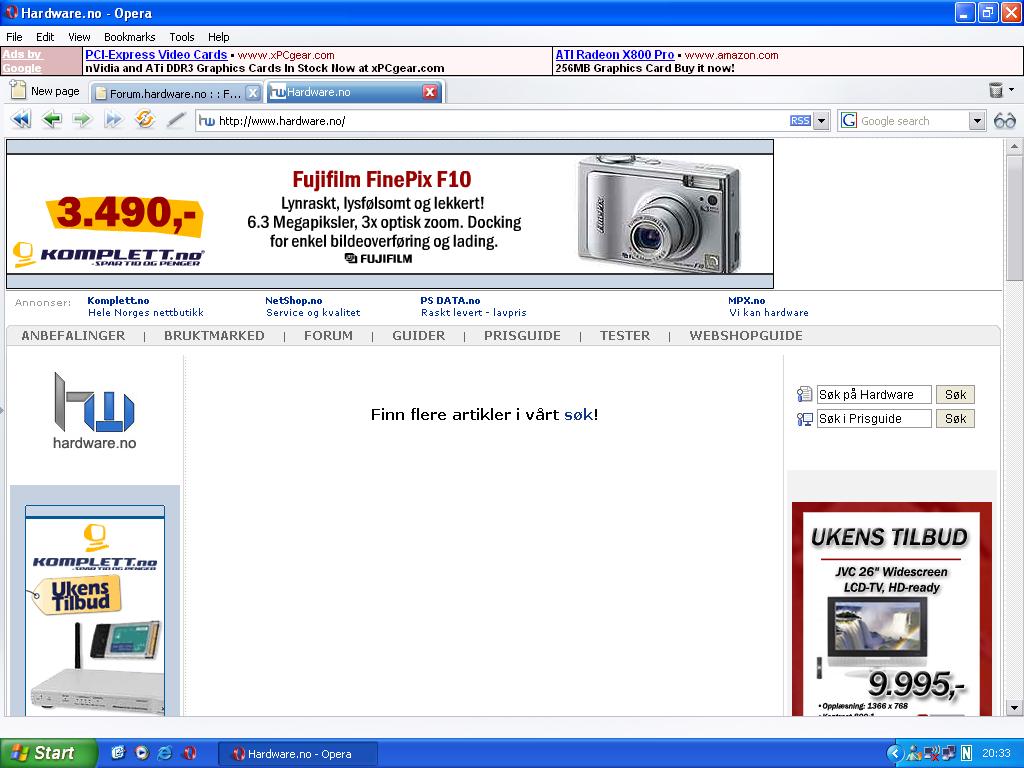Click the Fast Forward navigation icon

pos(113,120)
